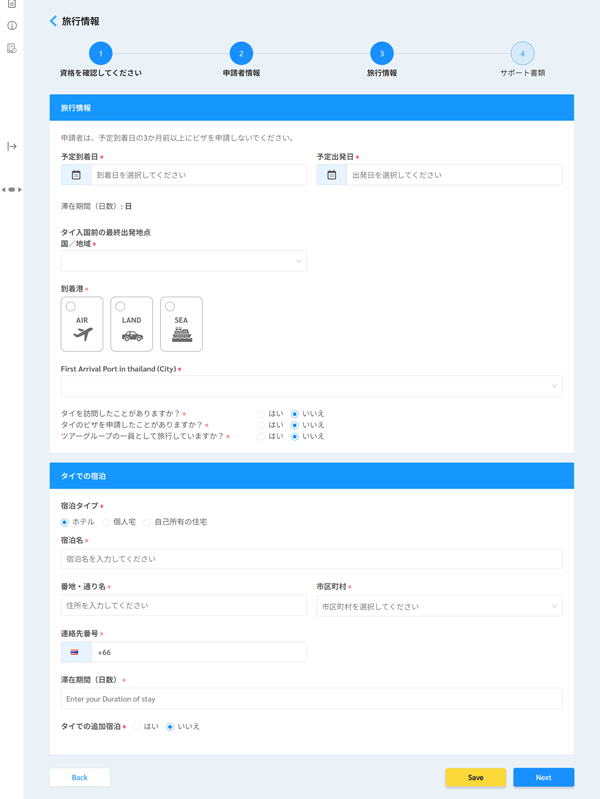Click the sidebar expand arrow icon
Image resolution: width=600 pixels, height=799 pixels.
click(12, 147)
